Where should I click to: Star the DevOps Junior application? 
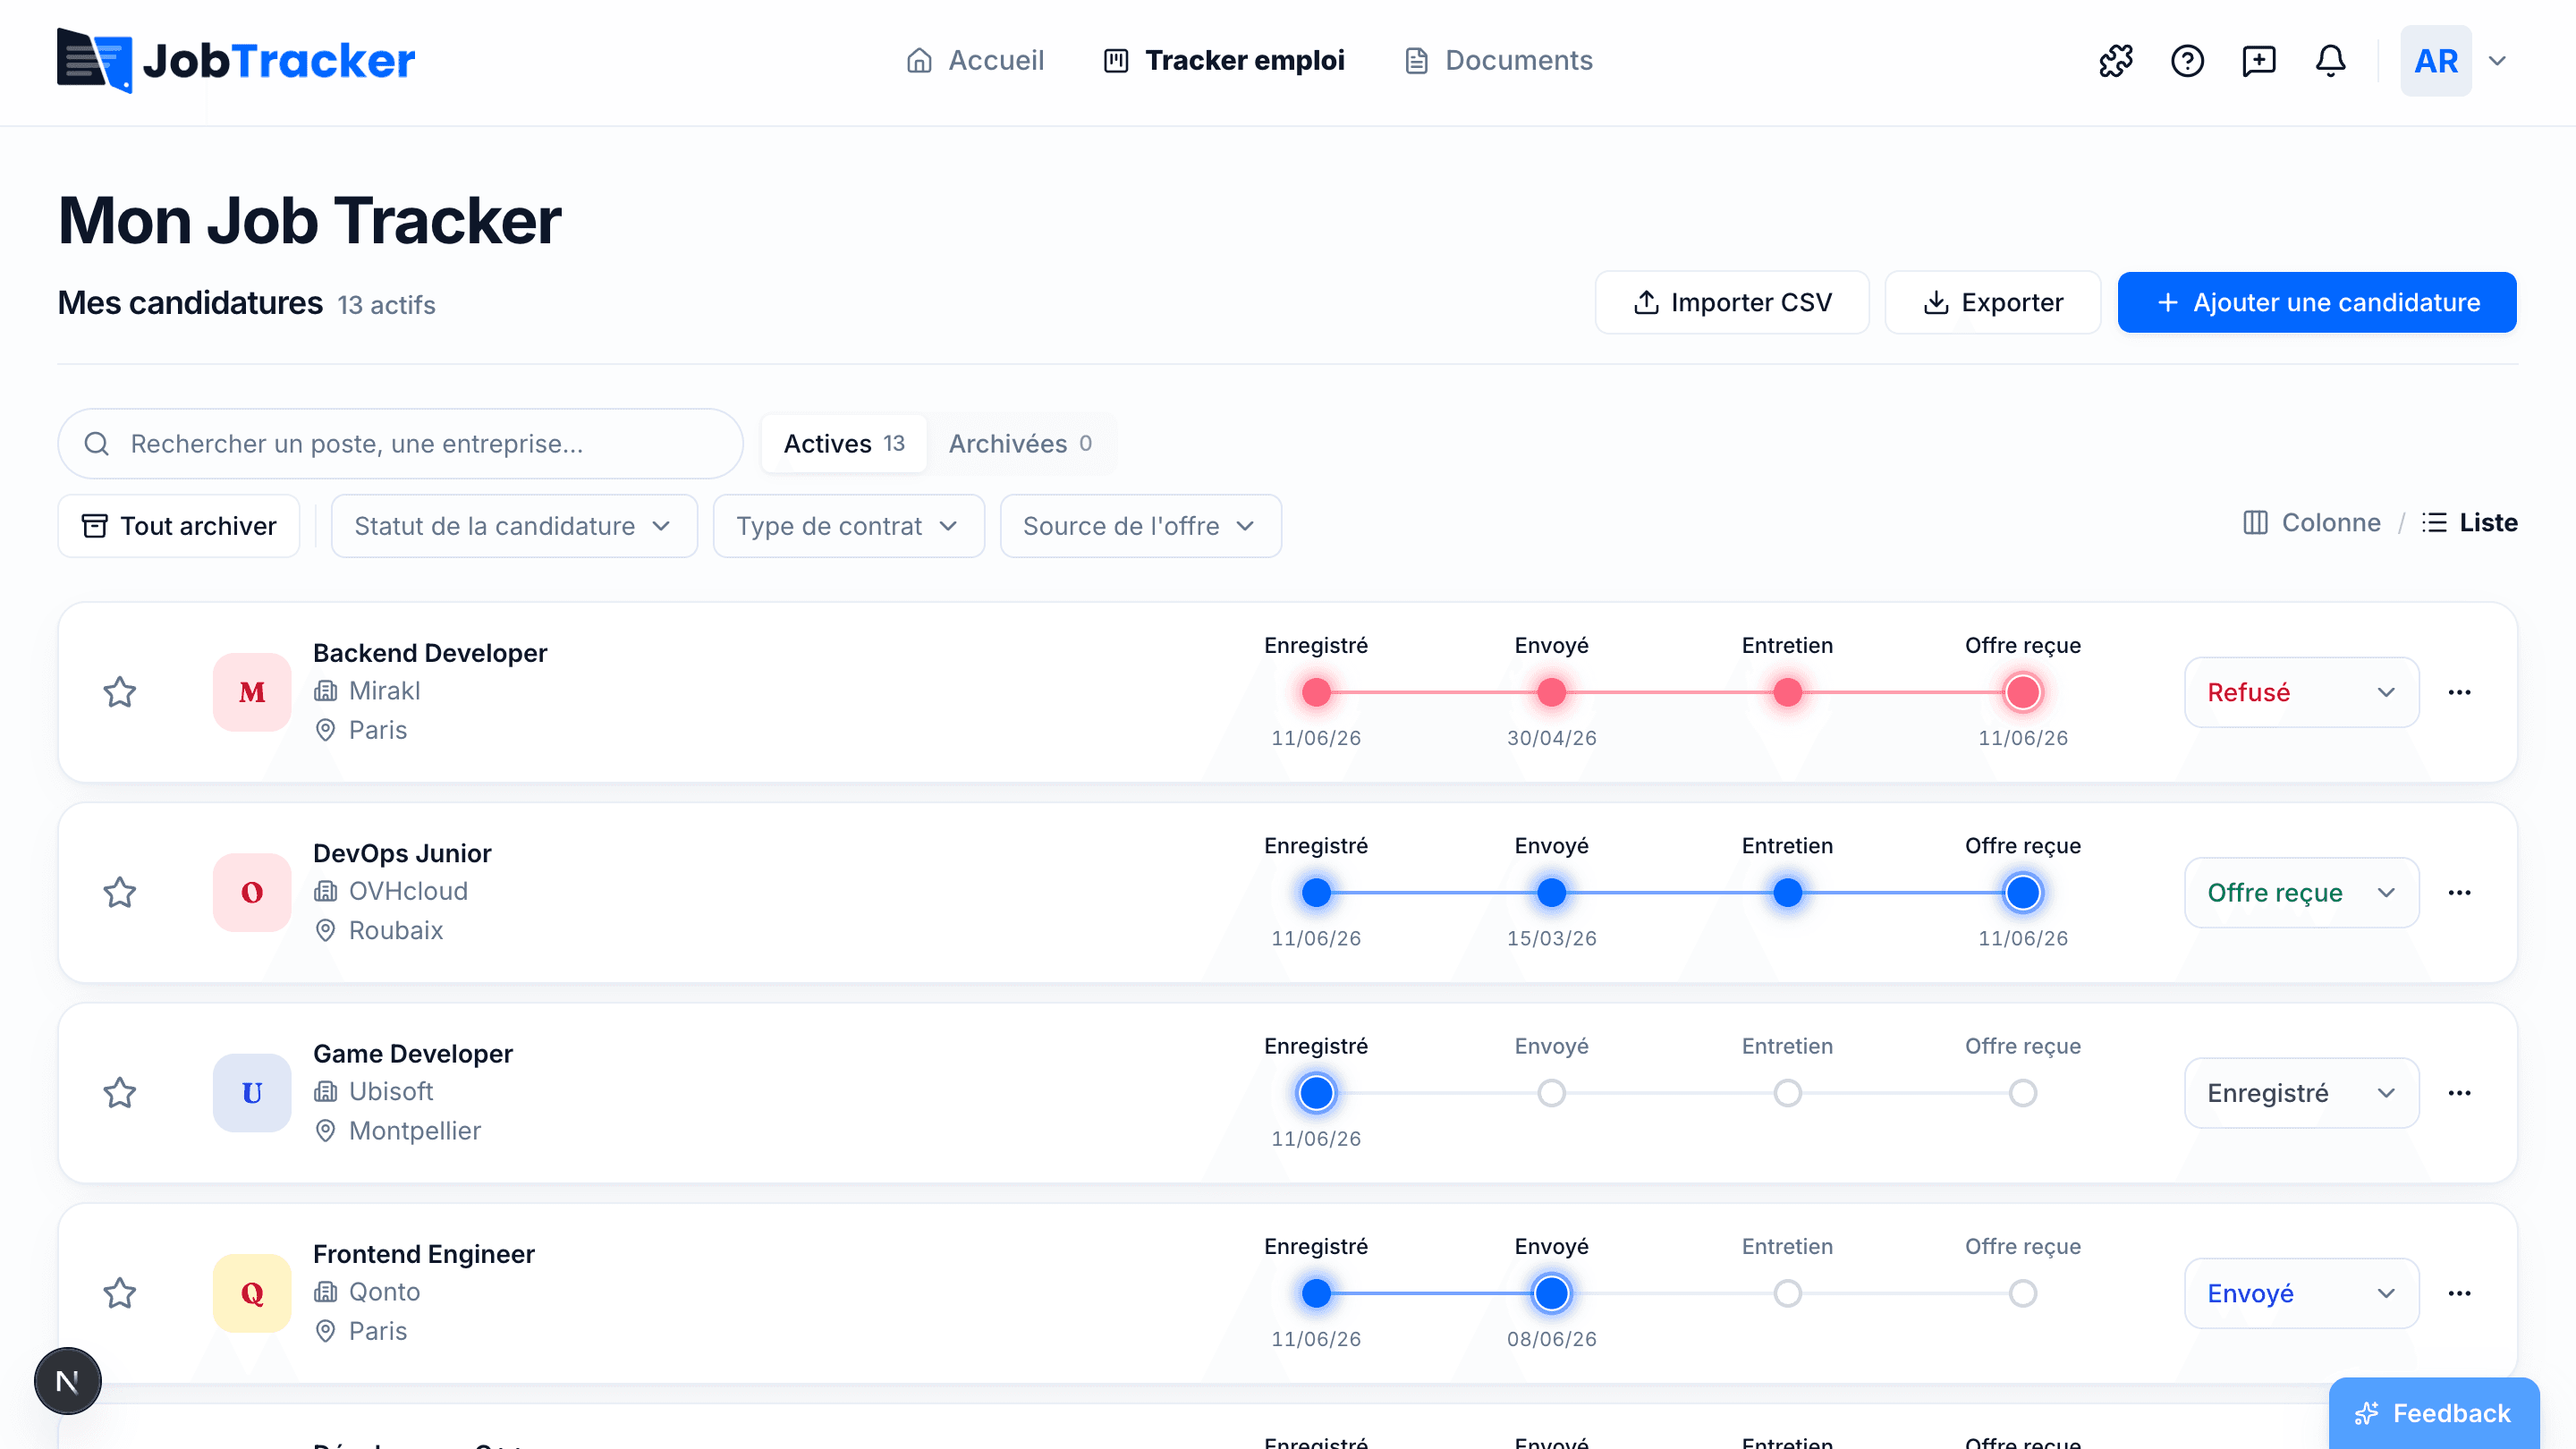[120, 892]
